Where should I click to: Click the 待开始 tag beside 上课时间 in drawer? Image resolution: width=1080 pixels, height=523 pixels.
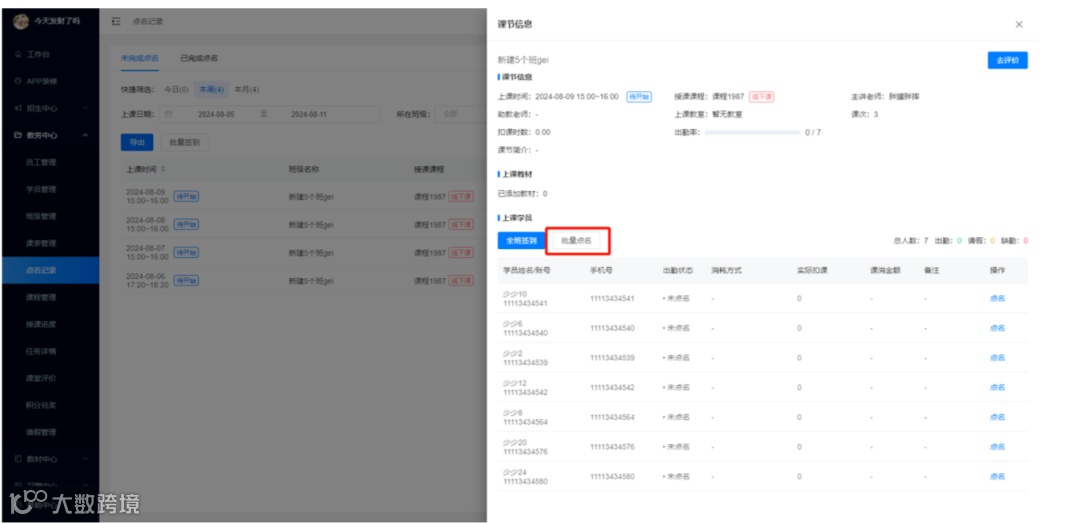coord(639,96)
